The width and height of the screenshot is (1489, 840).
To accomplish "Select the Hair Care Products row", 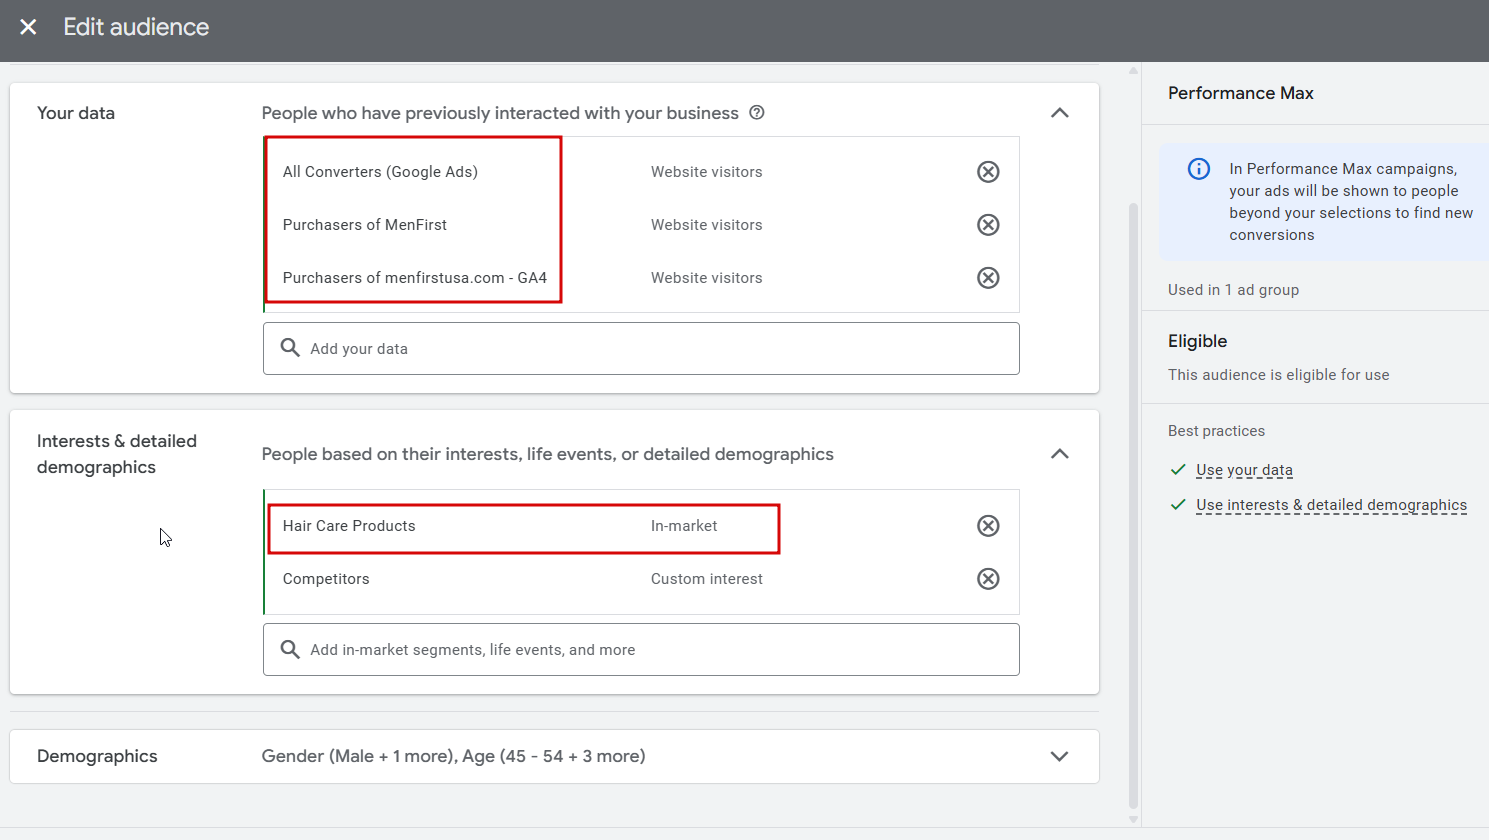I will point(641,526).
